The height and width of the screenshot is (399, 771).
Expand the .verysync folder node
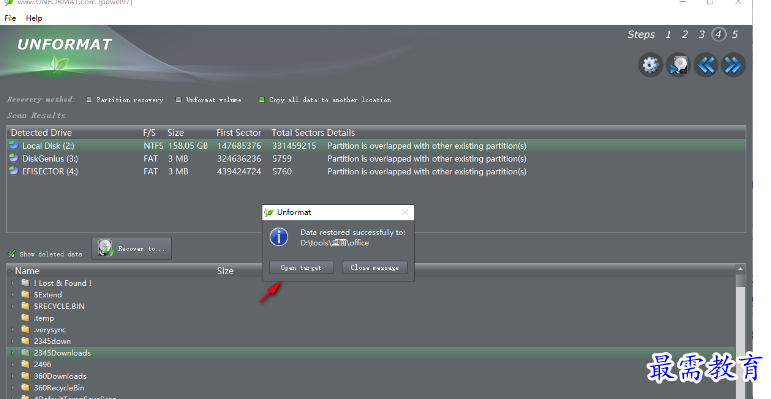tap(12, 330)
